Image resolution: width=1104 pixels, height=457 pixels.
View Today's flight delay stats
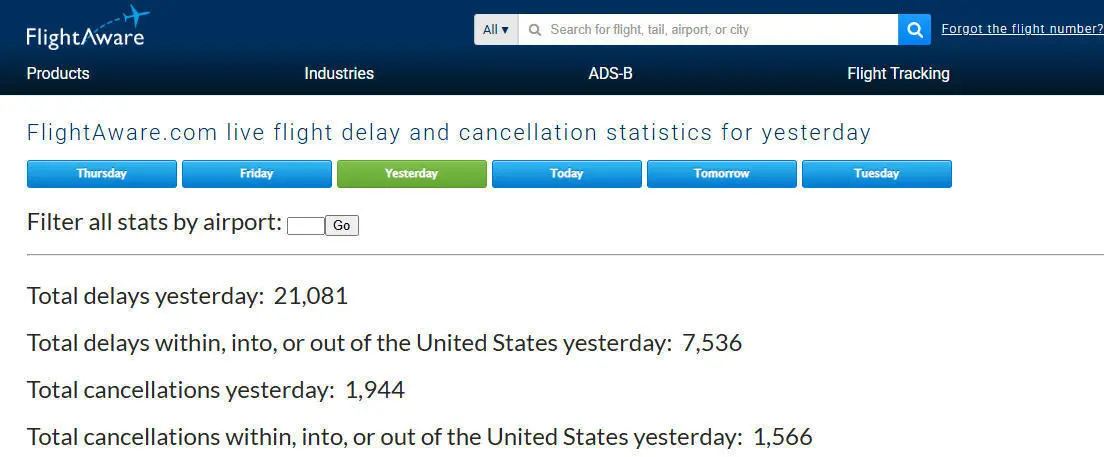tap(567, 174)
